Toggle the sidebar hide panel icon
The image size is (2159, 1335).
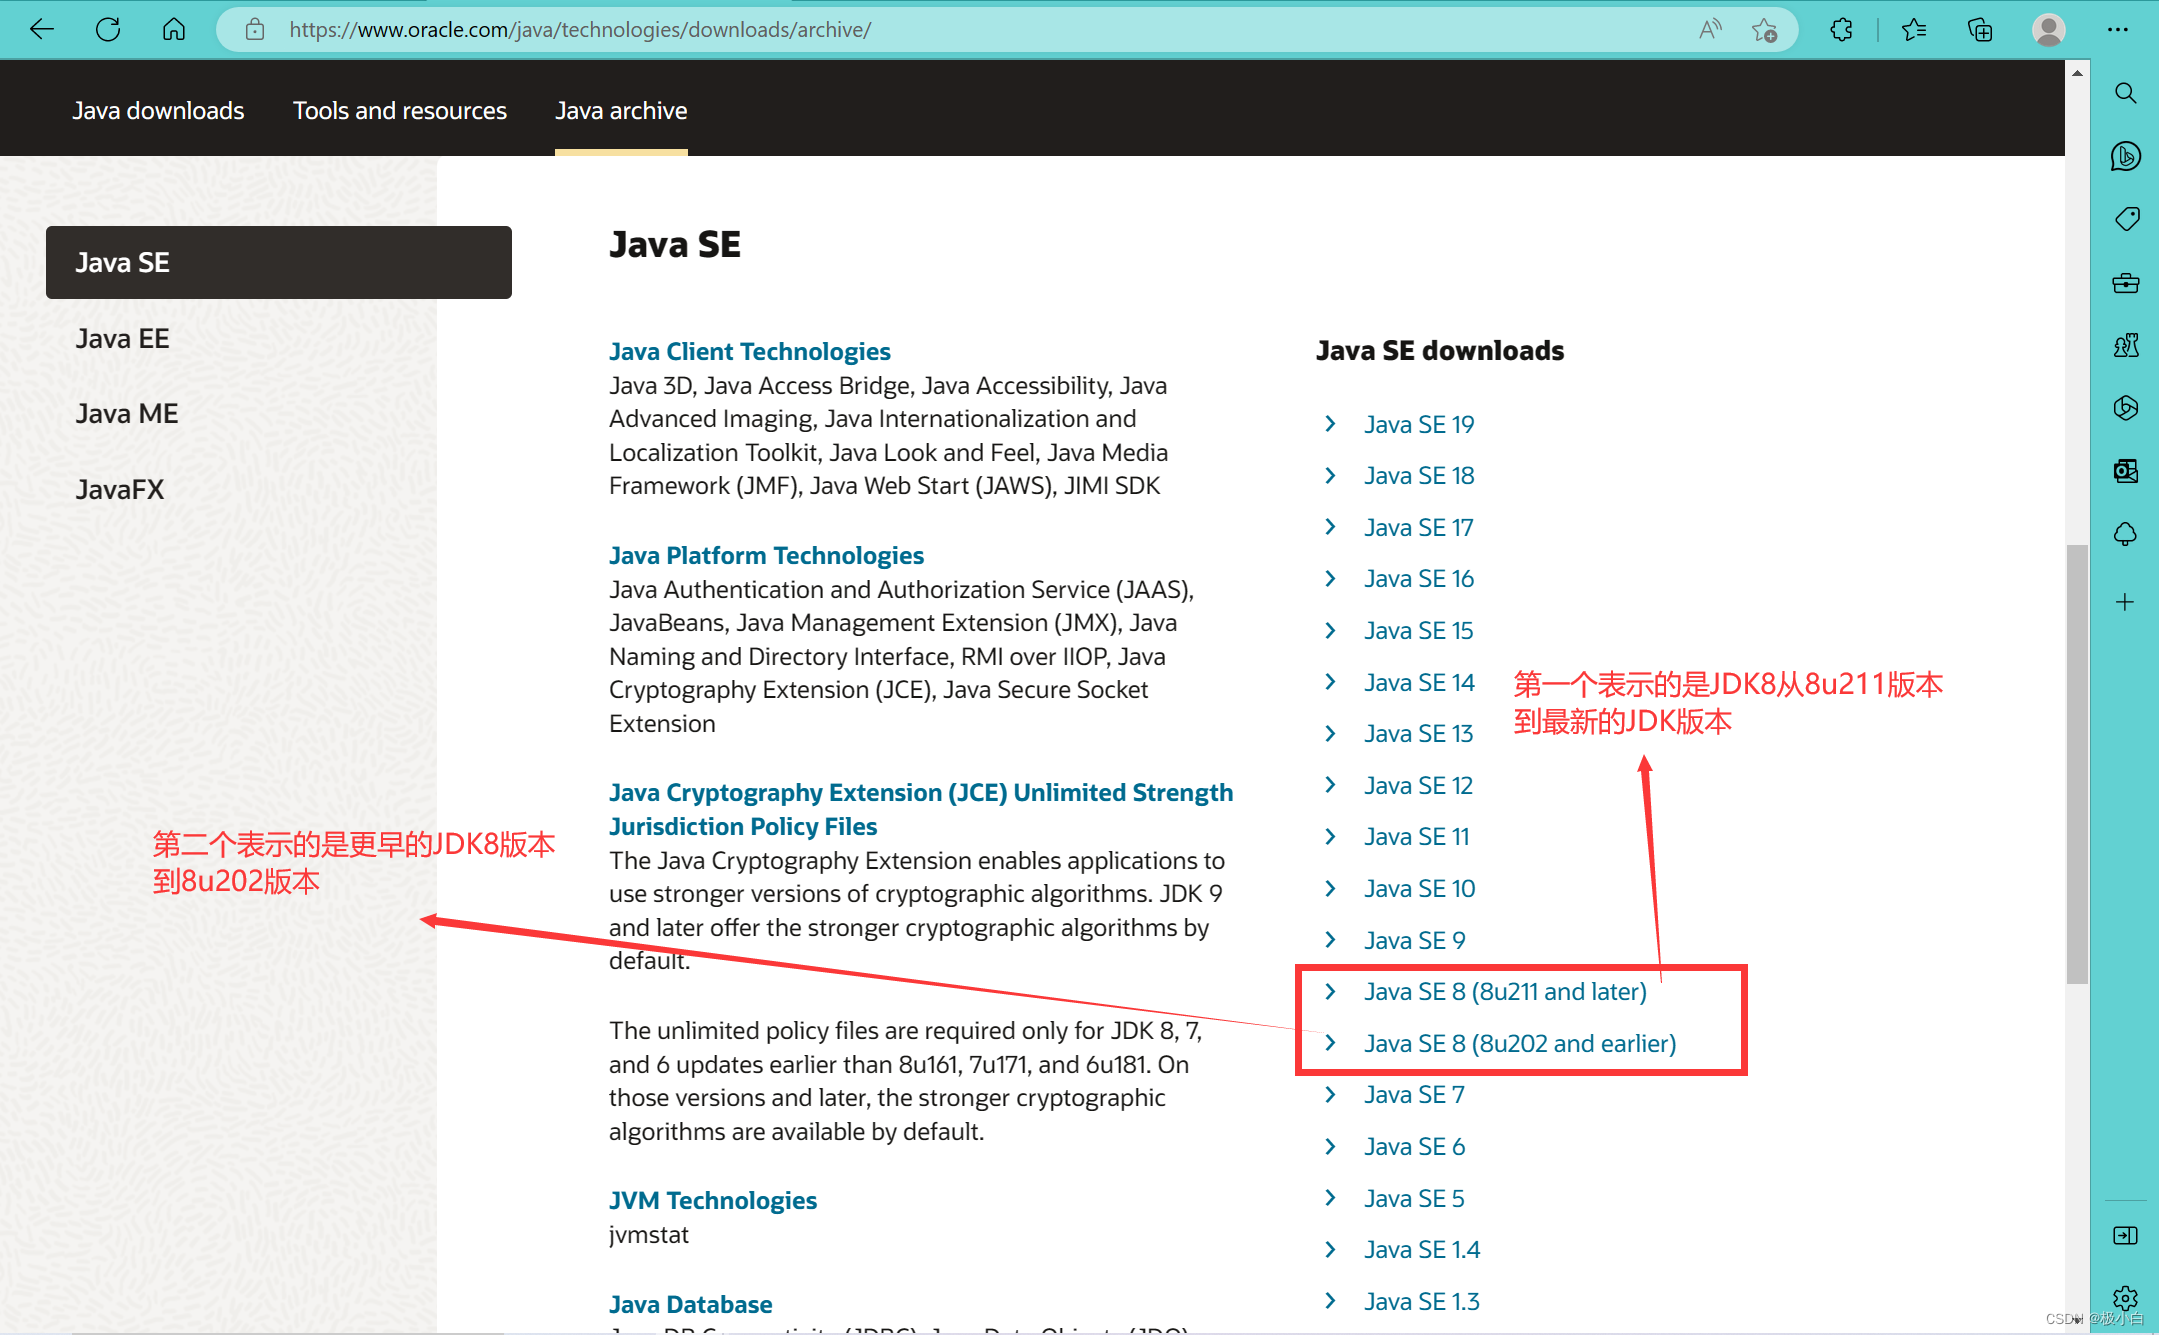2125,1236
